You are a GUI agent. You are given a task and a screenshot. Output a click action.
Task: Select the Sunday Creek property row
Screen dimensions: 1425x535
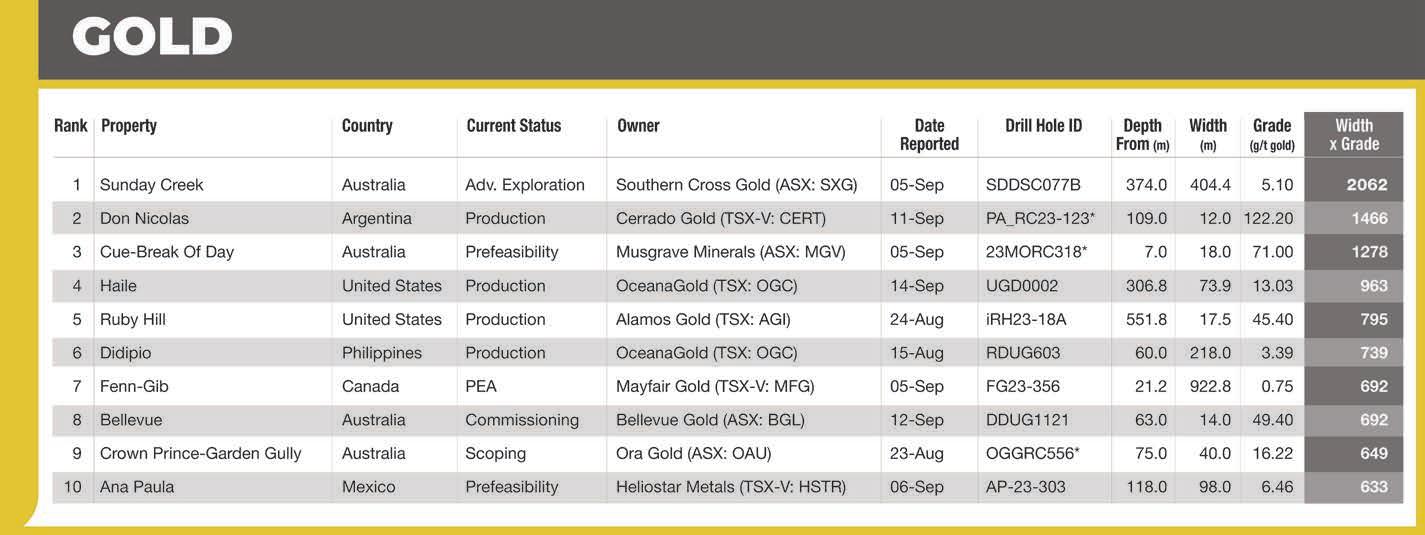click(x=728, y=185)
